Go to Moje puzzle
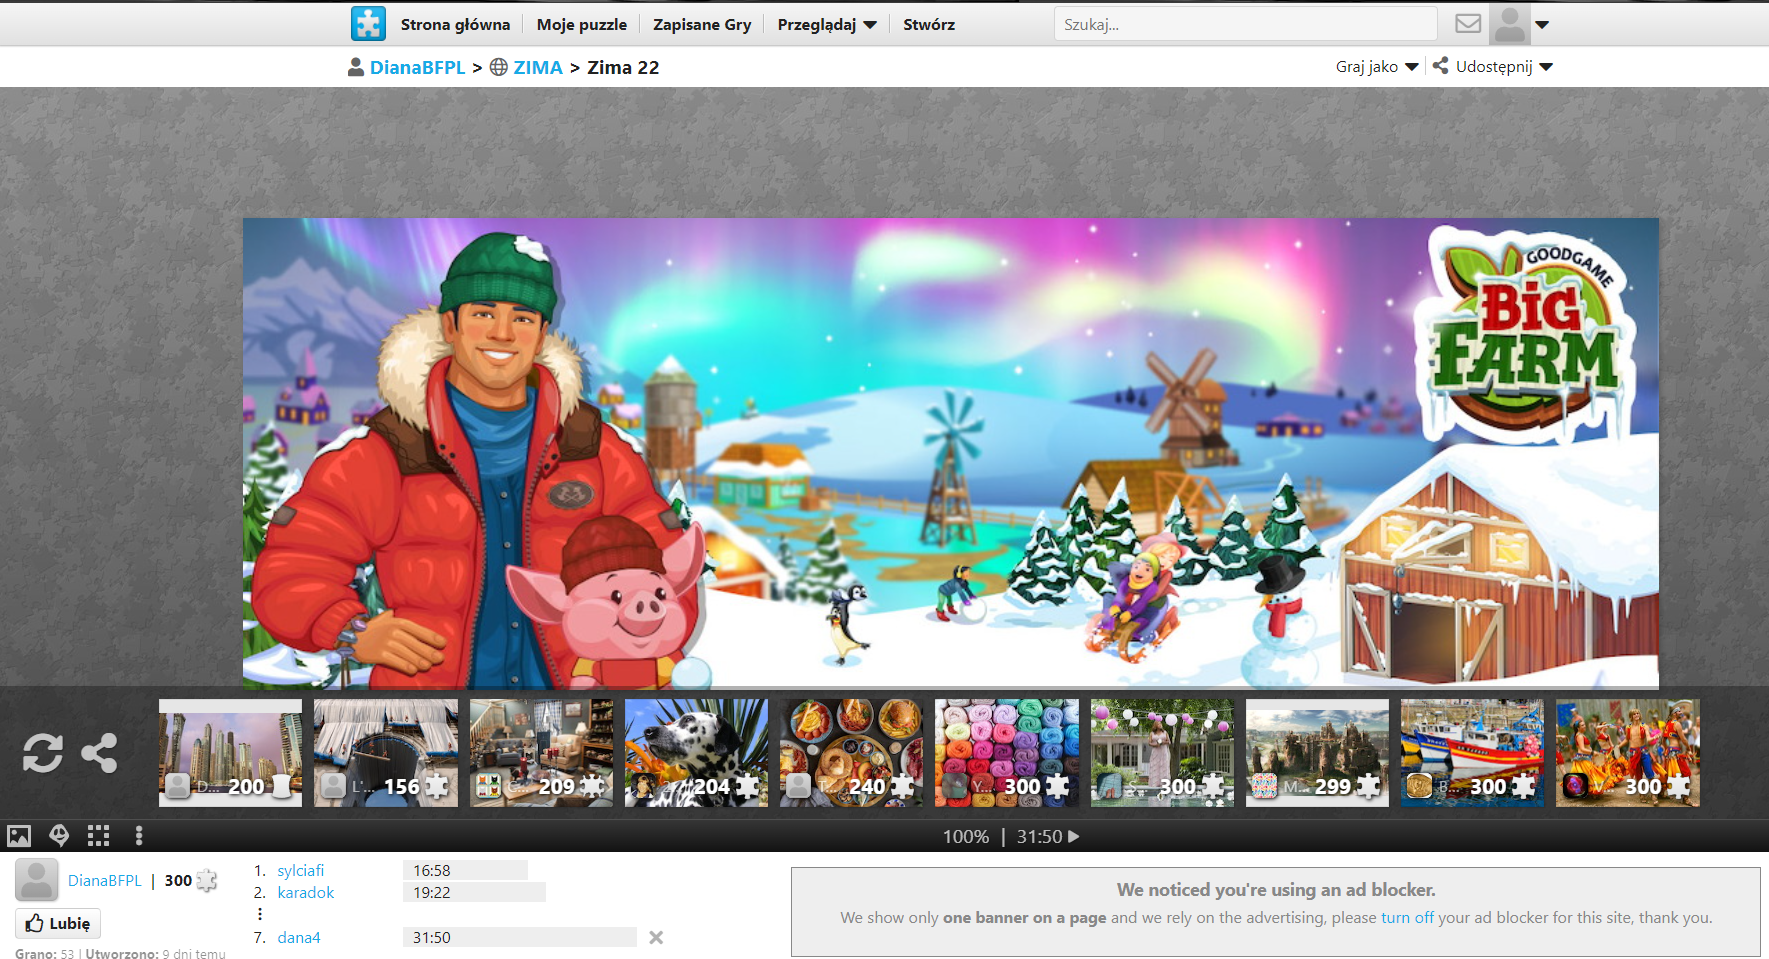Screen dimensions: 1769x959 tap(582, 25)
